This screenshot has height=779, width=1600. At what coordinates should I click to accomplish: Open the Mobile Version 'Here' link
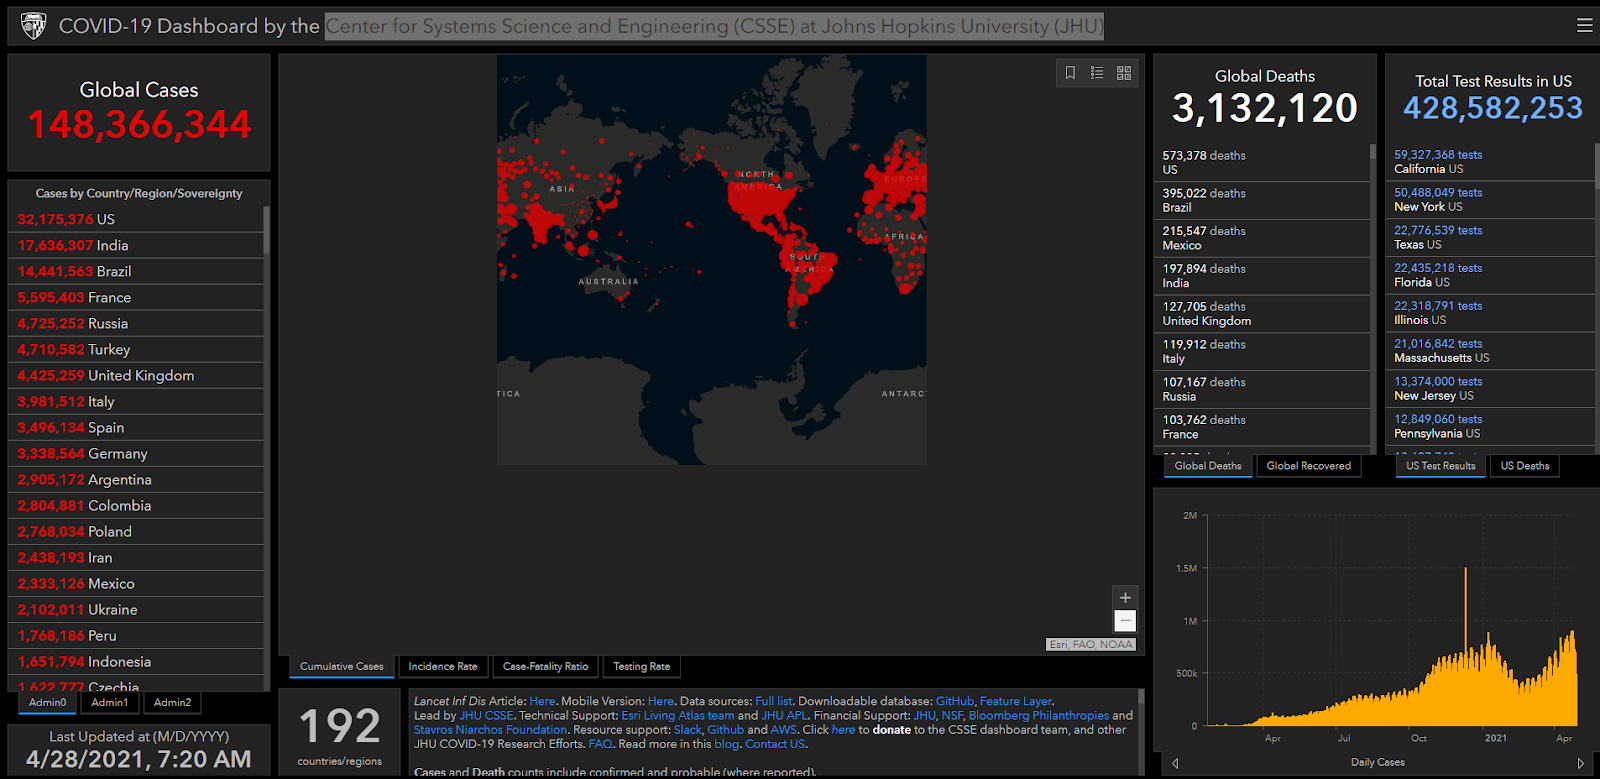(x=661, y=702)
